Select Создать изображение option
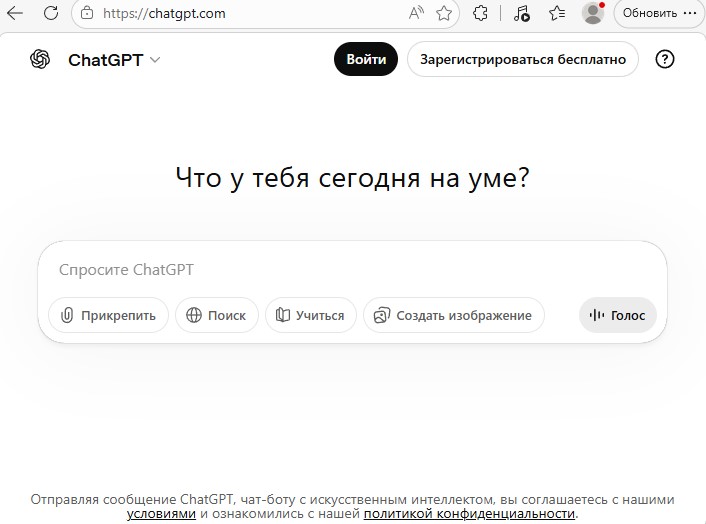This screenshot has height=524, width=706. click(x=454, y=315)
